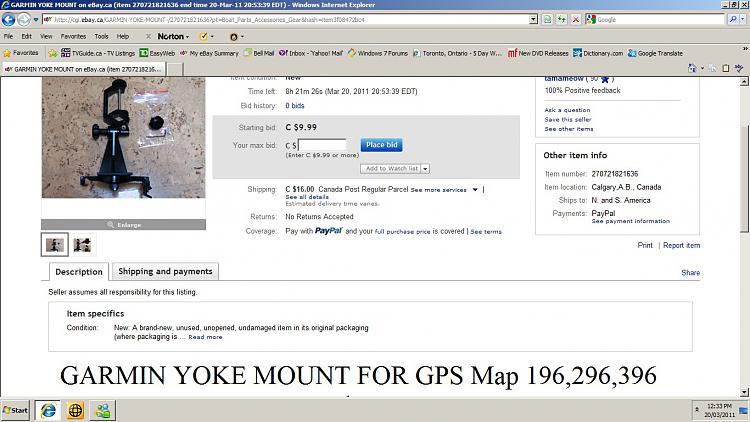Screen dimensions: 750x422
Task: Open See payment information link
Action: 630,222
